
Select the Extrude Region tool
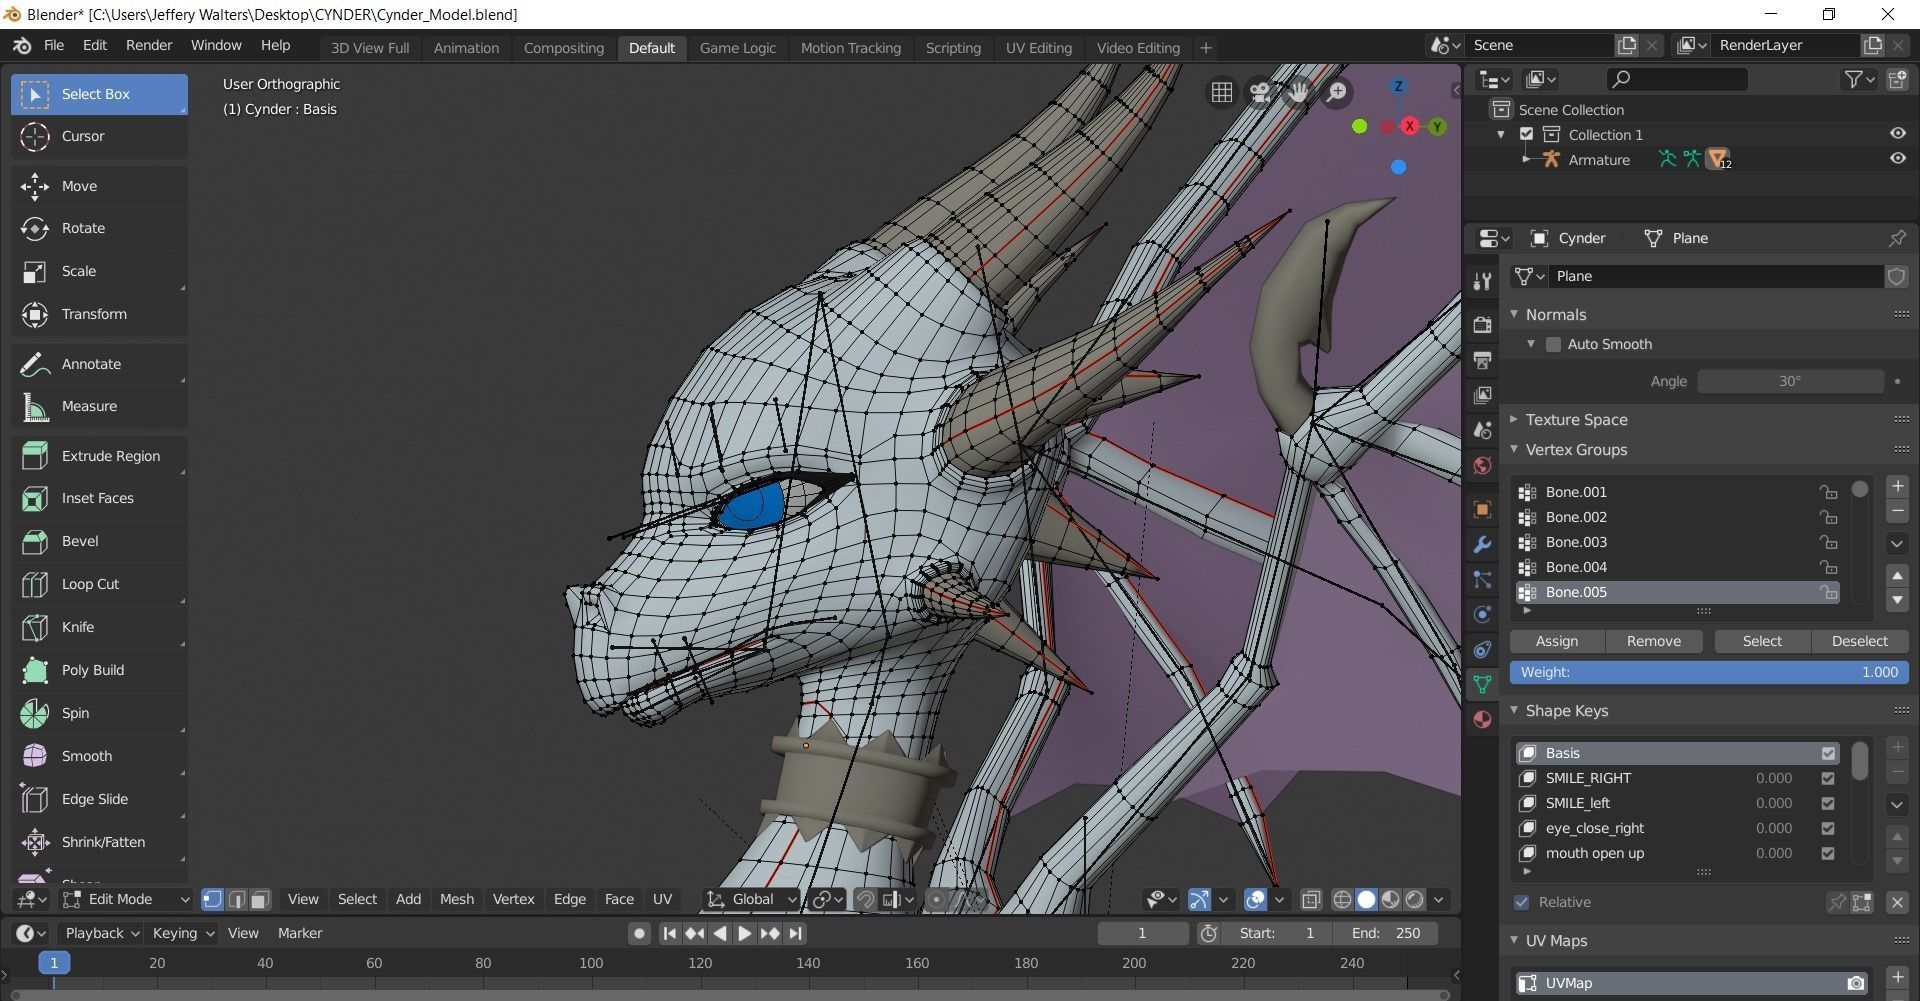[99, 456]
